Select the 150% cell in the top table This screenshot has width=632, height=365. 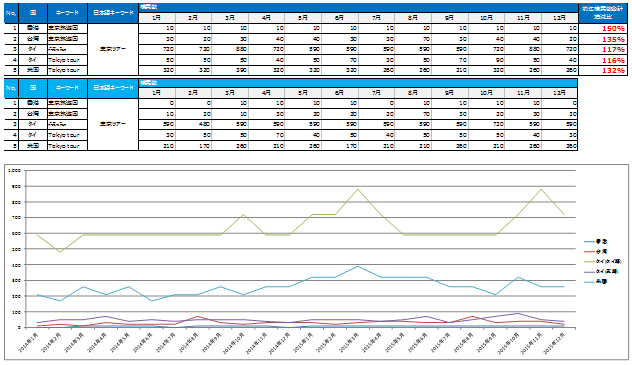tap(602, 29)
